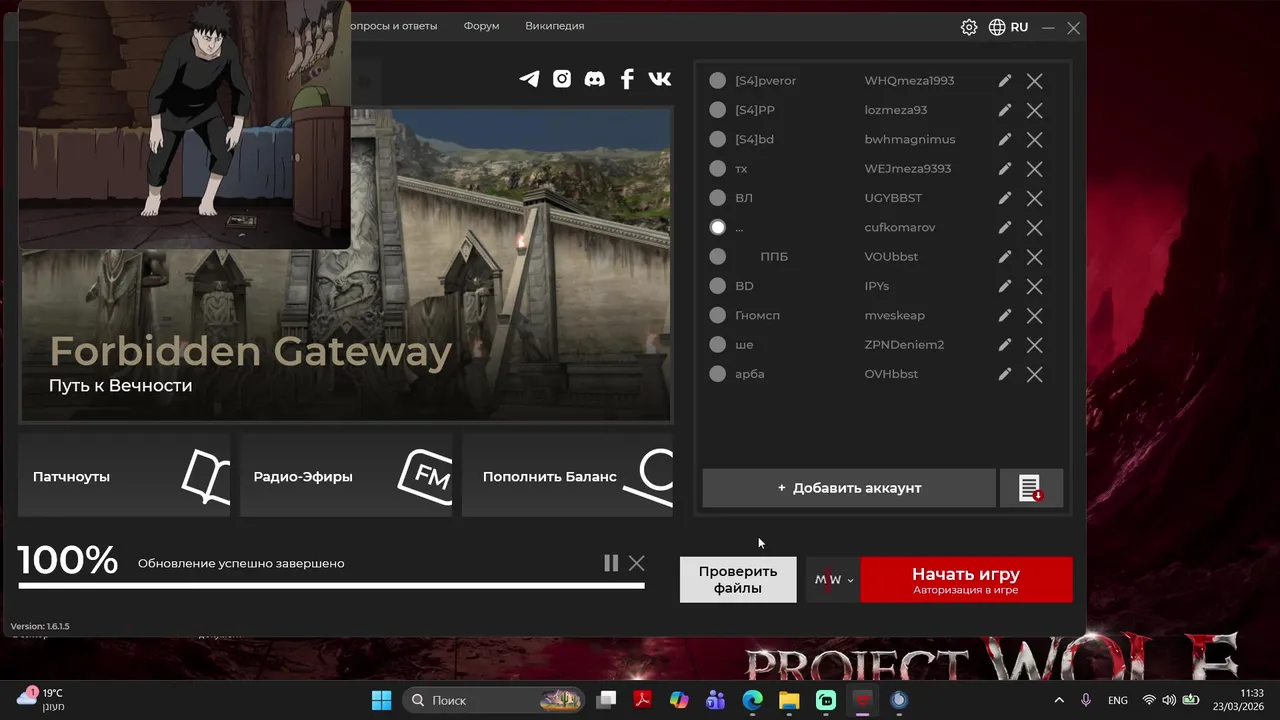Edit the bwhmagnimus account
Viewport: 1280px width, 720px height.
tap(1005, 139)
